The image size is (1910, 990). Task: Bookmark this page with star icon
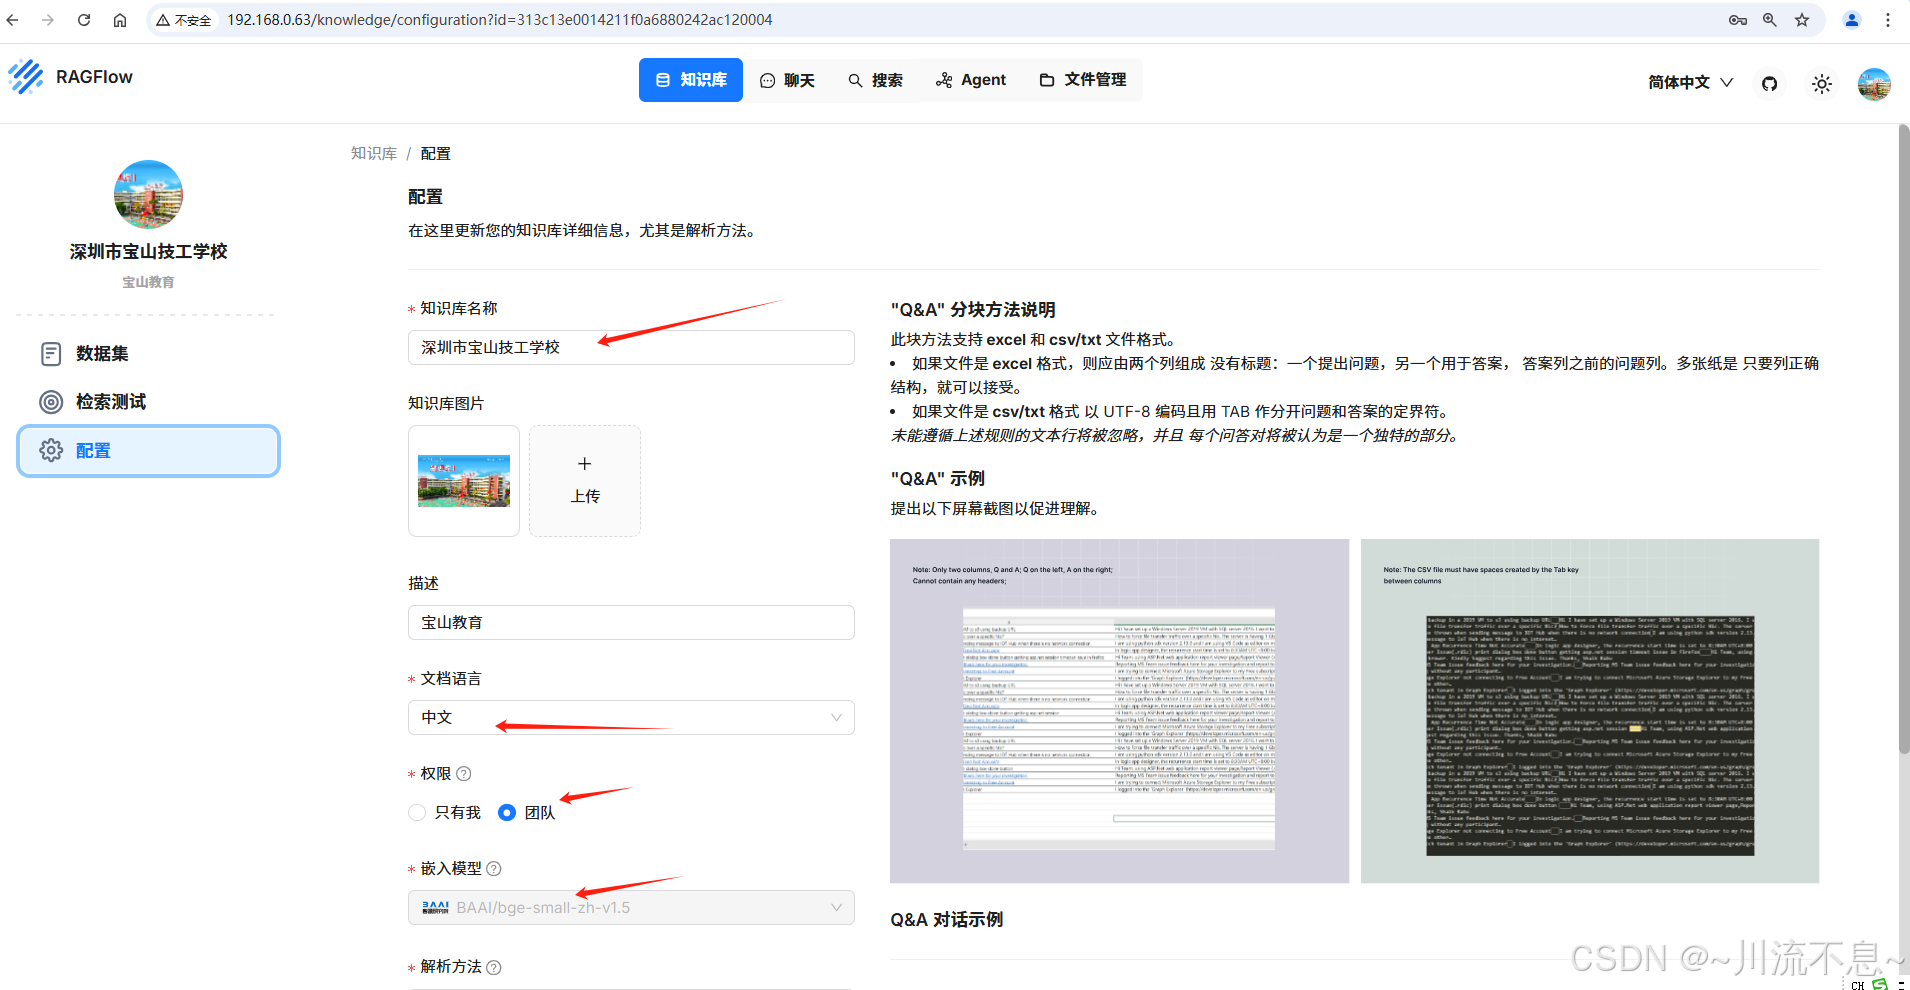1802,20
